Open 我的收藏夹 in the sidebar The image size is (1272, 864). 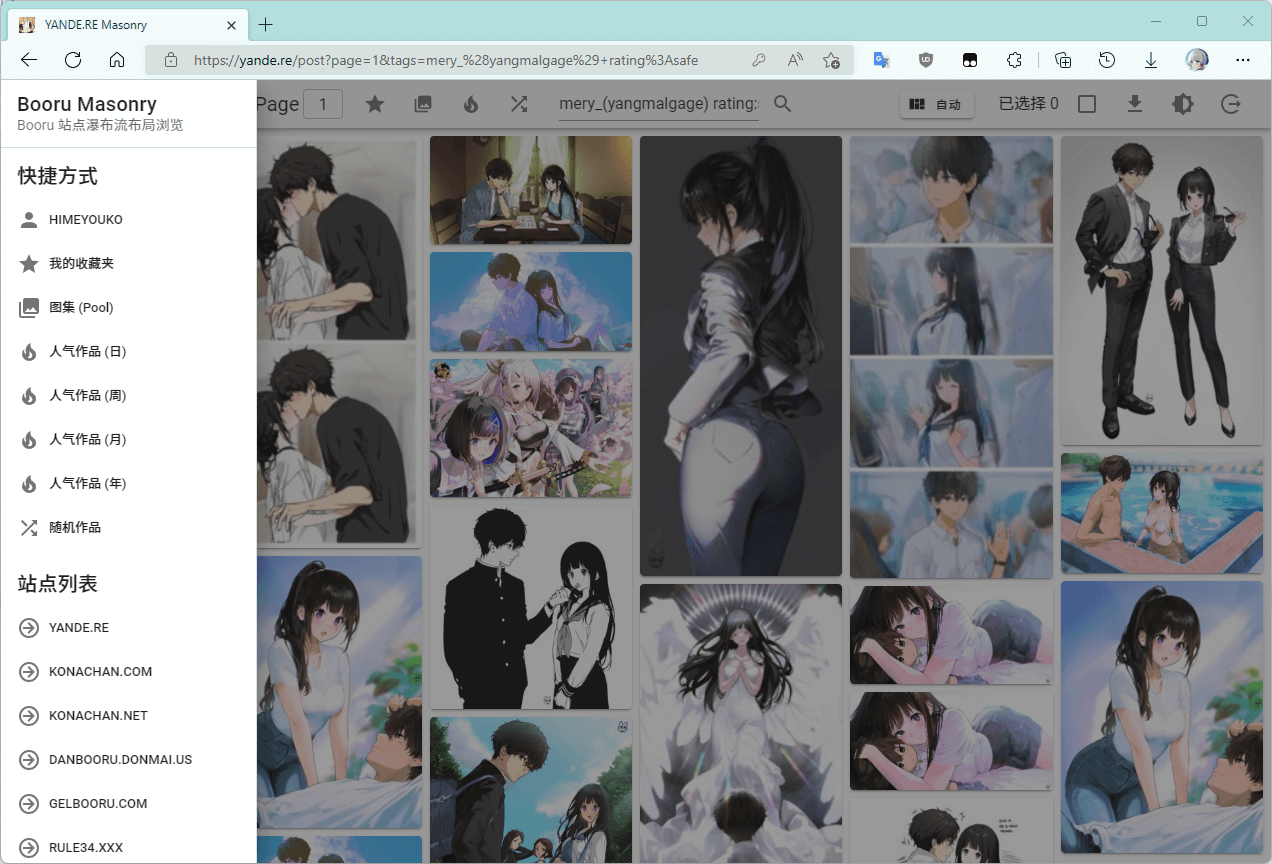click(x=81, y=264)
